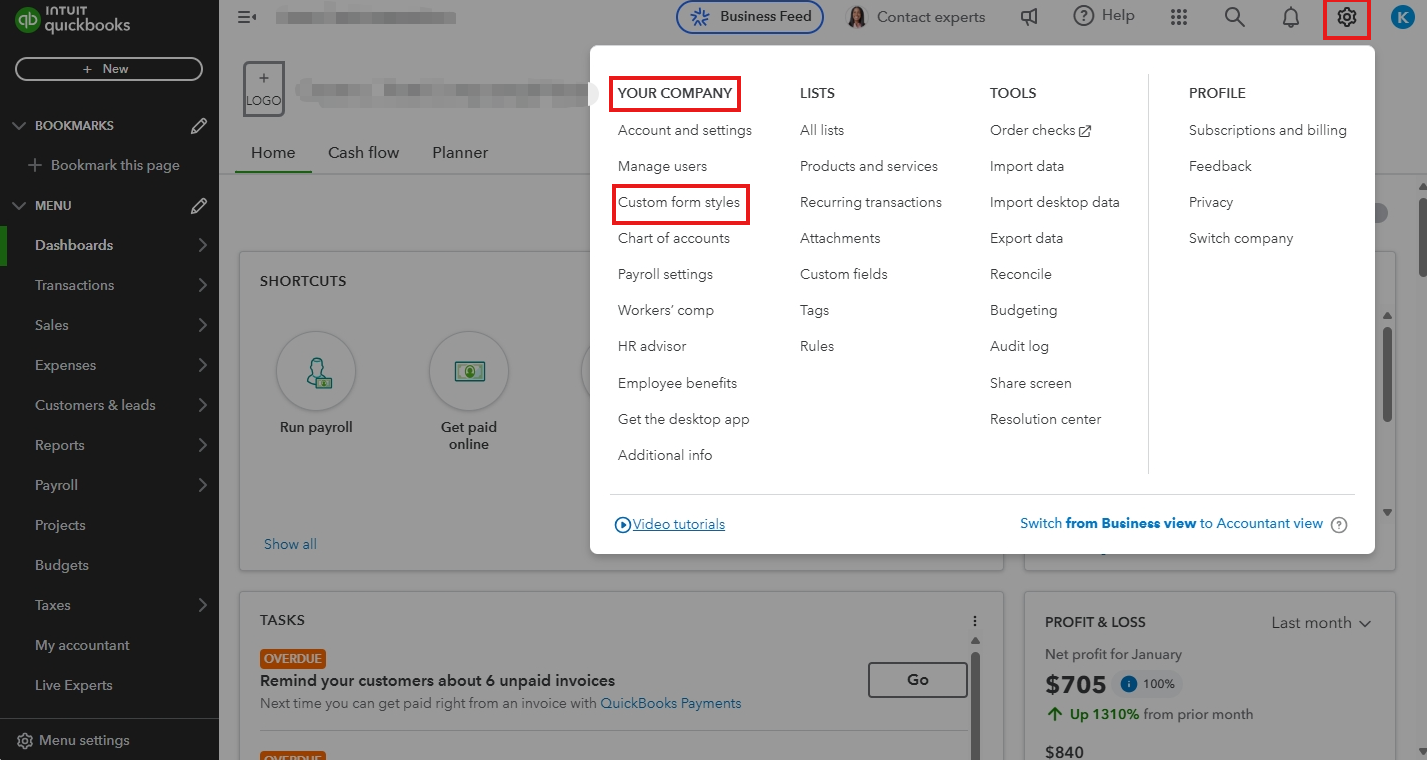The height and width of the screenshot is (760, 1427).
Task: Open the Settings gear menu
Action: tap(1347, 17)
